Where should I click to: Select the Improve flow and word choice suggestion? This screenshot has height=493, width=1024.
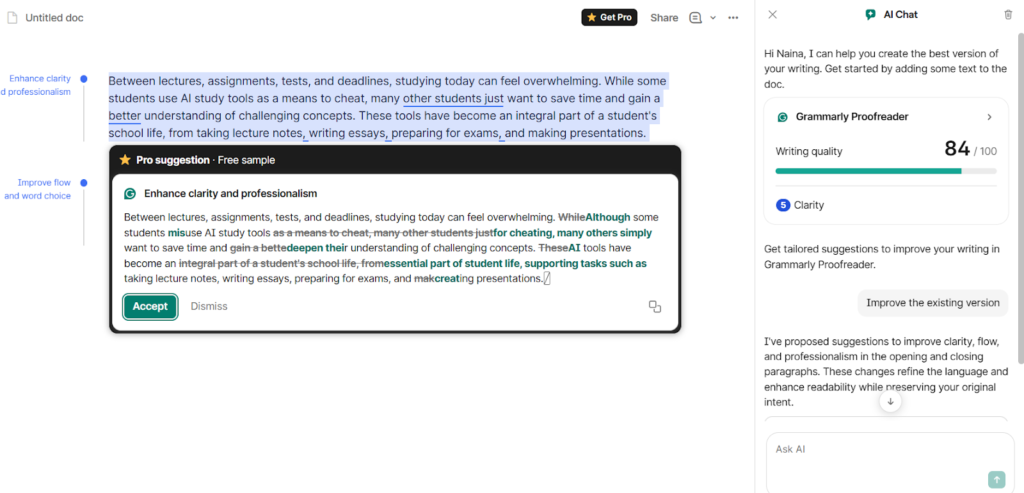(x=38, y=189)
